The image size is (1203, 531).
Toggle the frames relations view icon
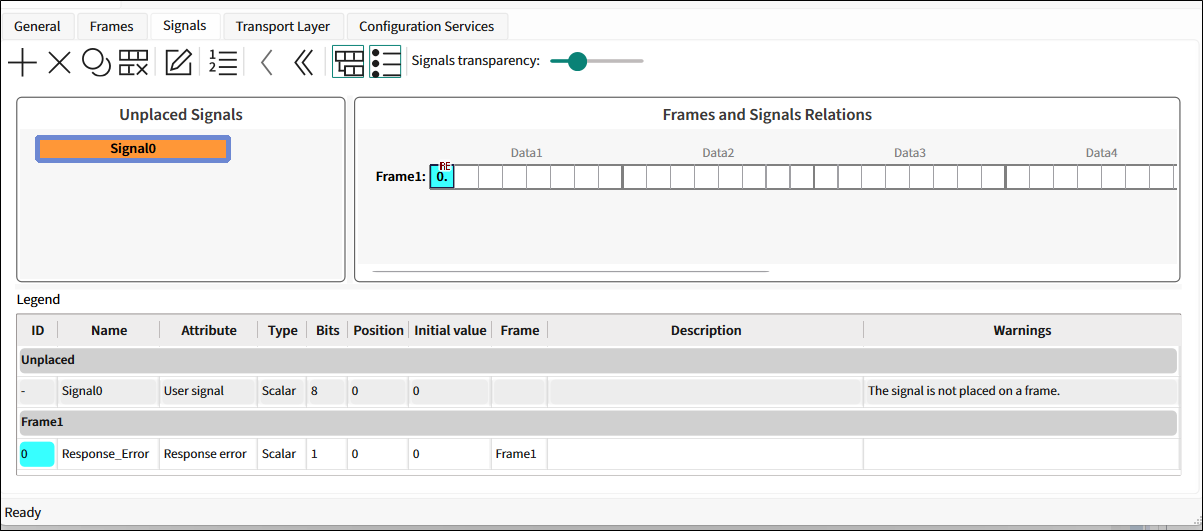tap(349, 62)
